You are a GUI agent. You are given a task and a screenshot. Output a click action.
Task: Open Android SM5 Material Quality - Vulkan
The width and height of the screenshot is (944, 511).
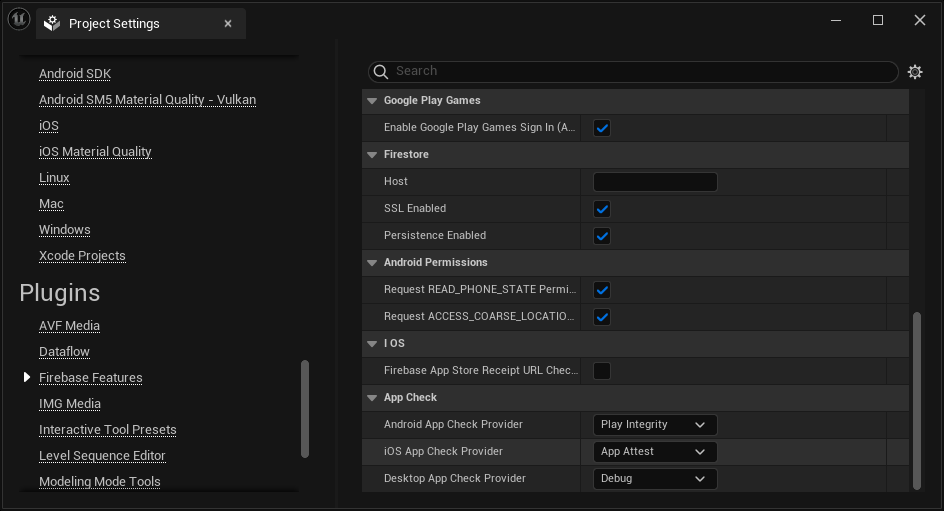pyautogui.click(x=148, y=100)
